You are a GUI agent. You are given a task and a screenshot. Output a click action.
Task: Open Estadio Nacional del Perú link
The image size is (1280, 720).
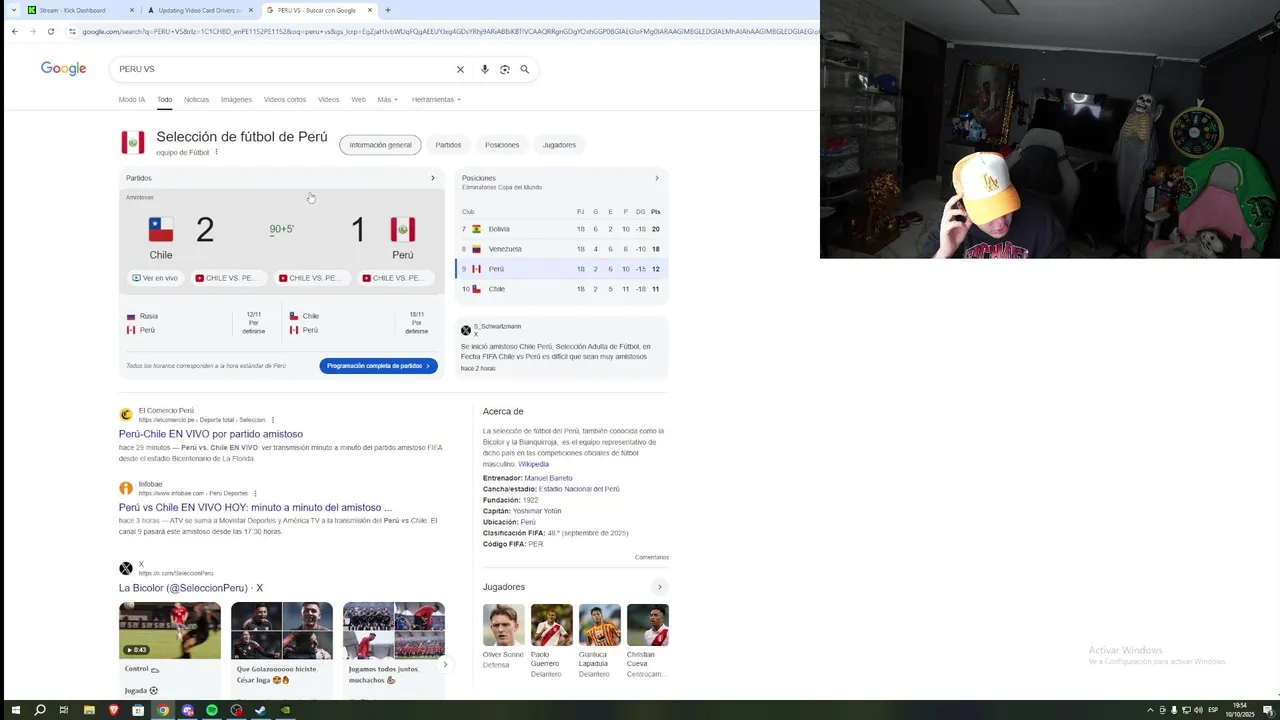pos(579,489)
